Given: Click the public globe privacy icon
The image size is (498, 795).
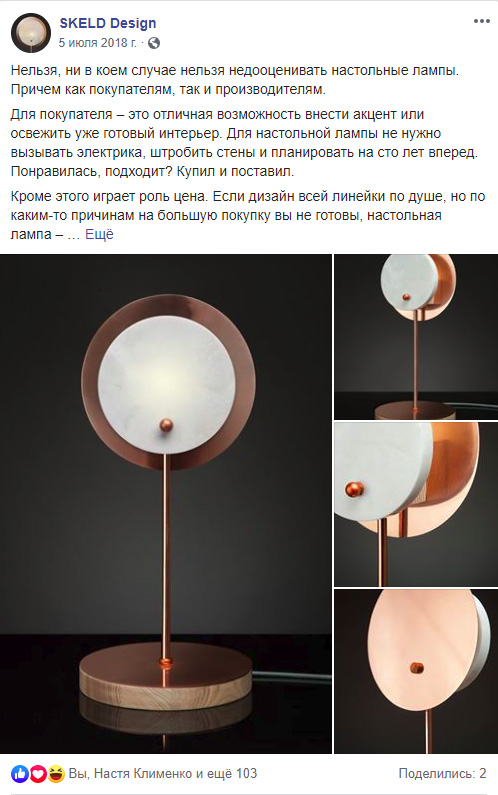Looking at the screenshot, I should point(154,43).
